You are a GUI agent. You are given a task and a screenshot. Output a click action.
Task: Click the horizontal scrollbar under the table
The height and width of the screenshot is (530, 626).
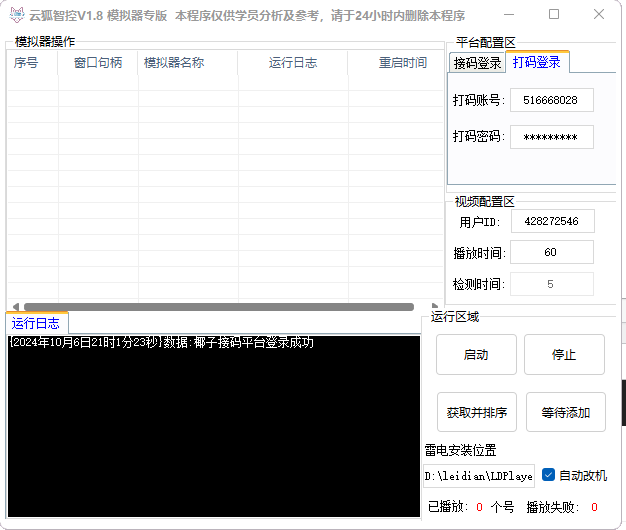pyautogui.click(x=218, y=307)
